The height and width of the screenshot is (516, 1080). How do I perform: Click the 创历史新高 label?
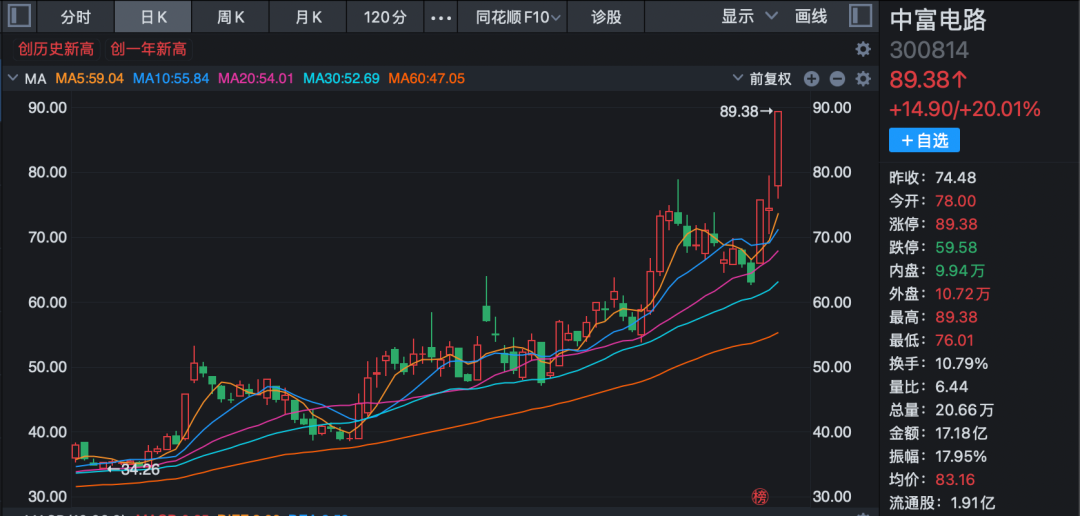(x=56, y=49)
